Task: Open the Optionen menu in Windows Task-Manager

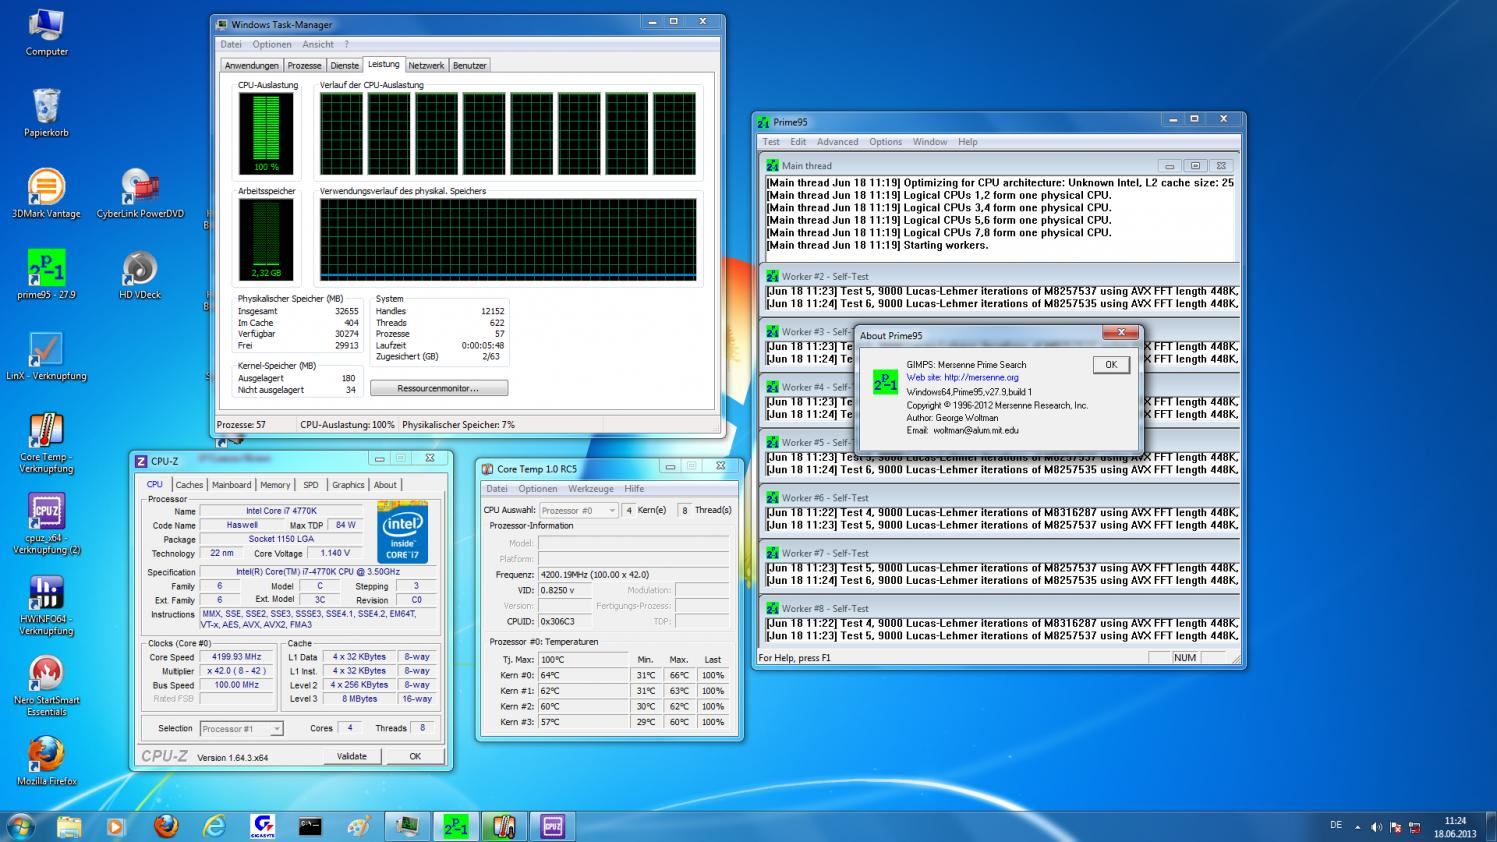Action: 272,44
